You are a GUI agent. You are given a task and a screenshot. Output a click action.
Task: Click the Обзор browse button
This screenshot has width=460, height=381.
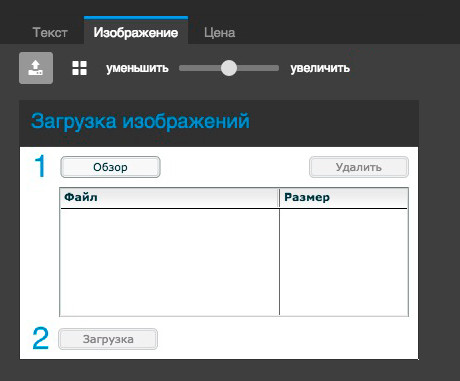110,167
